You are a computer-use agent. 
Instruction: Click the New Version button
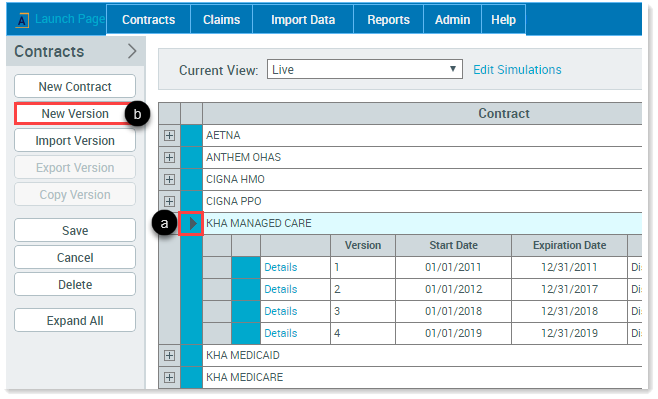(x=75, y=114)
